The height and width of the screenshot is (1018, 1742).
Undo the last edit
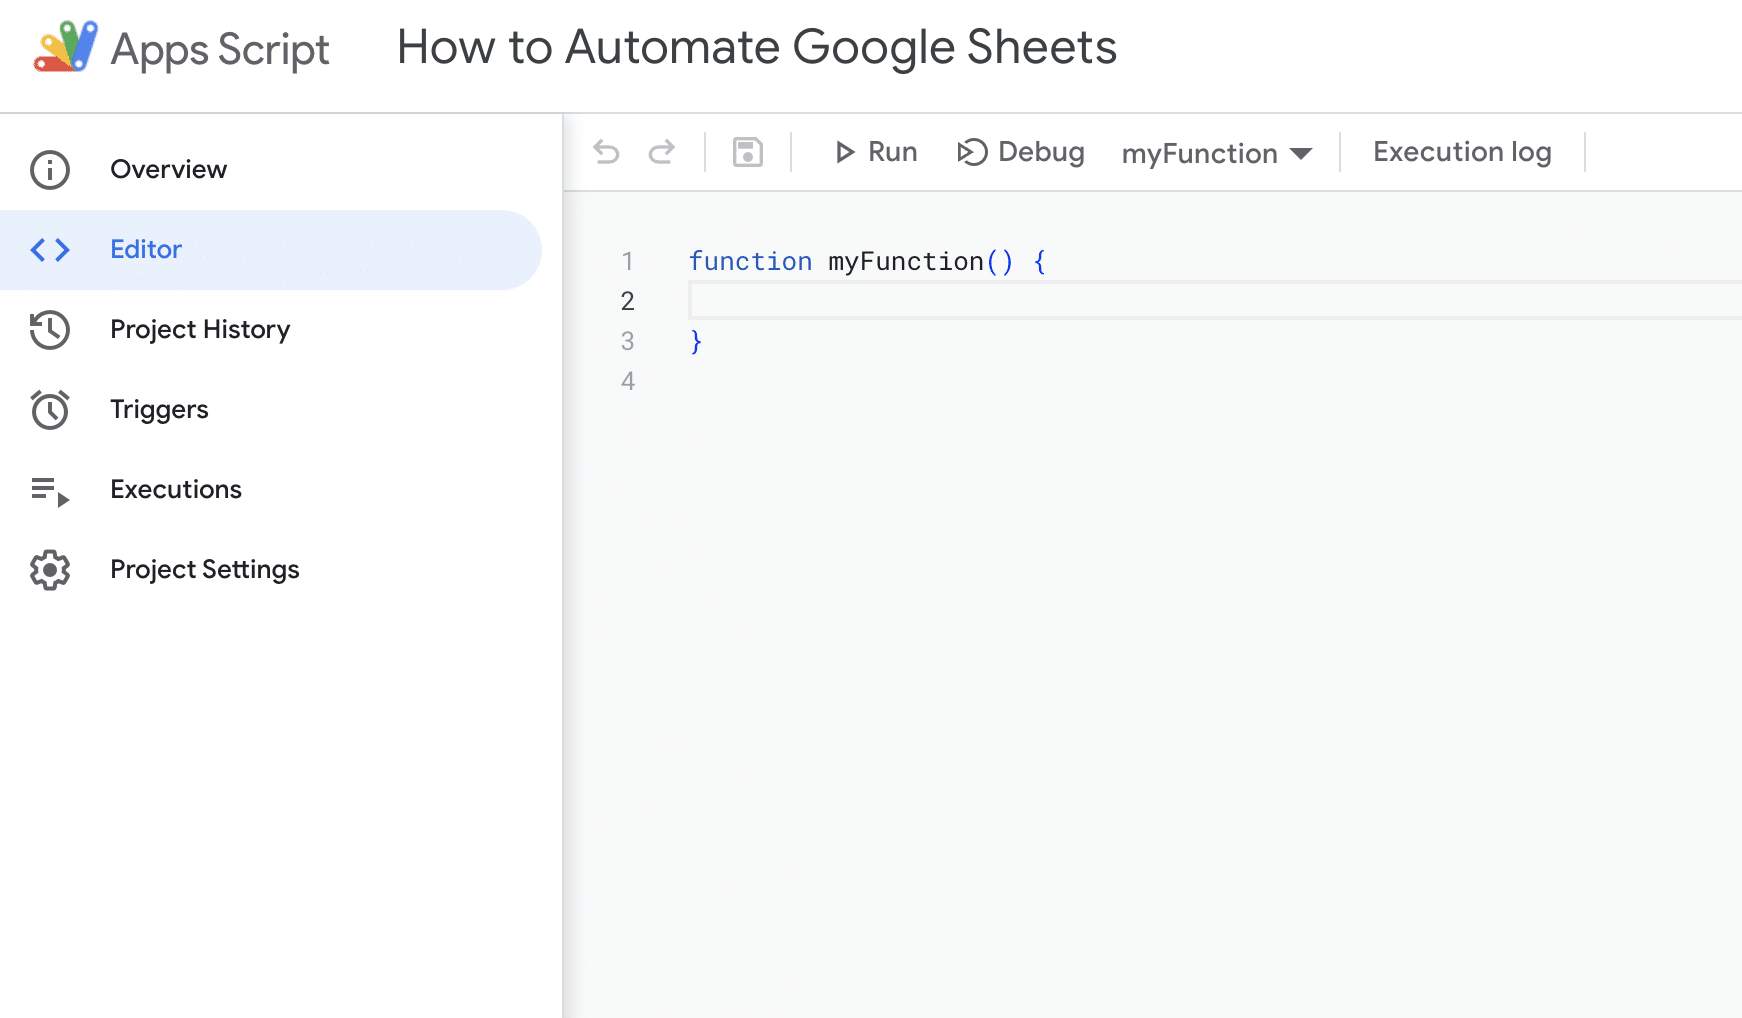coord(607,152)
